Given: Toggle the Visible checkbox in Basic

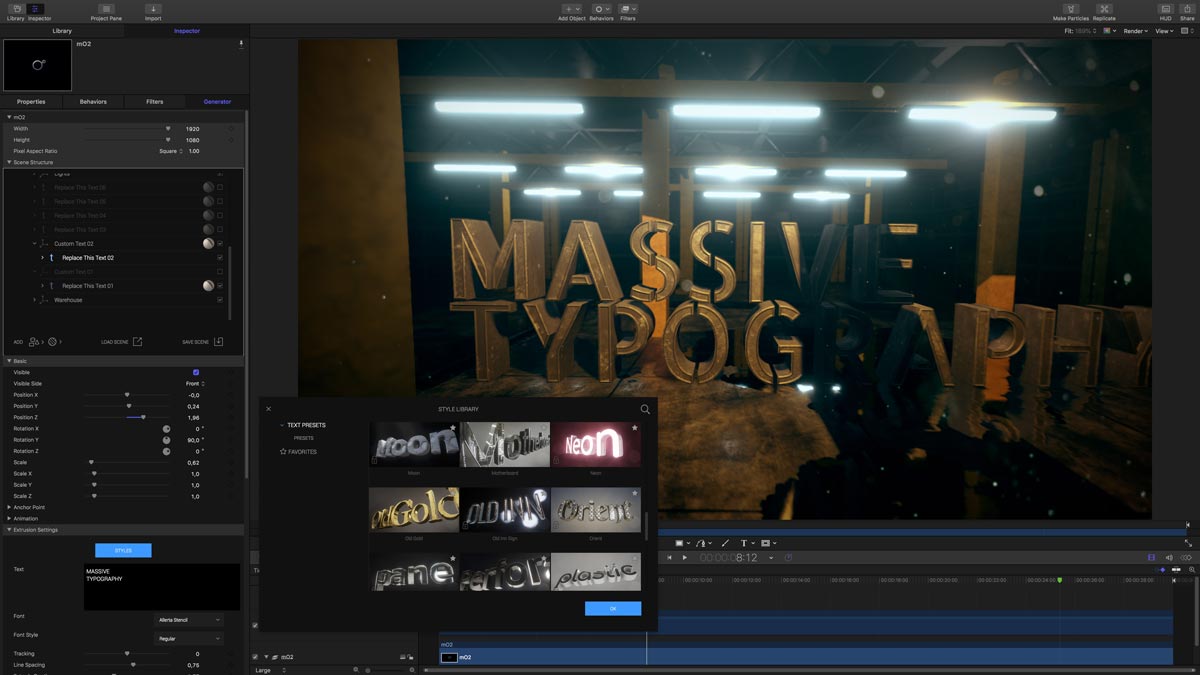Looking at the screenshot, I should tap(196, 372).
